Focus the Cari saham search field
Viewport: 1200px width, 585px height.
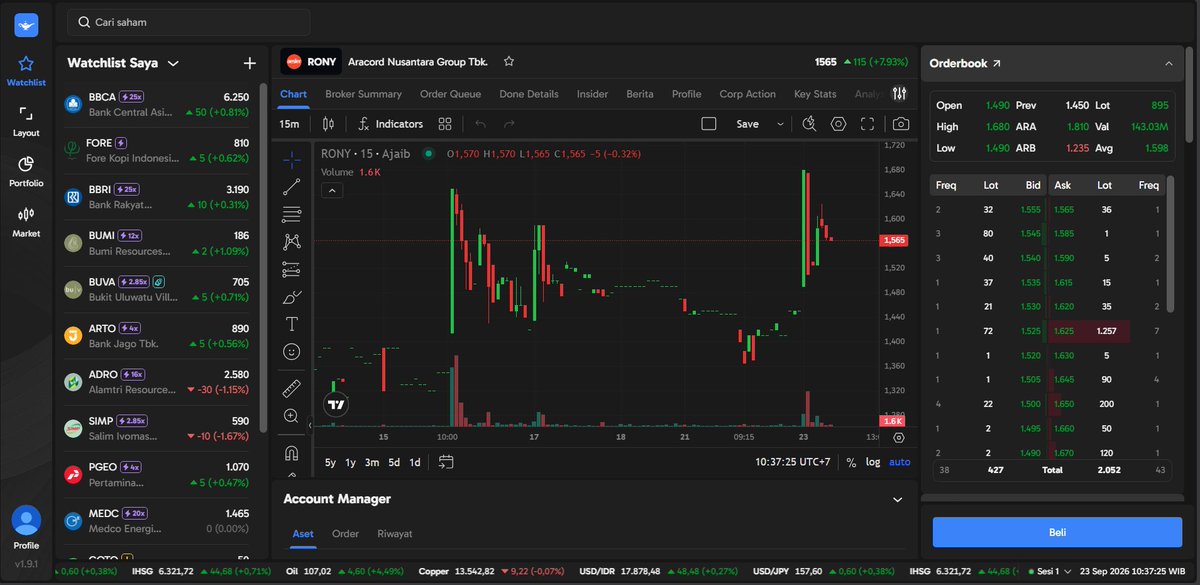(x=188, y=22)
